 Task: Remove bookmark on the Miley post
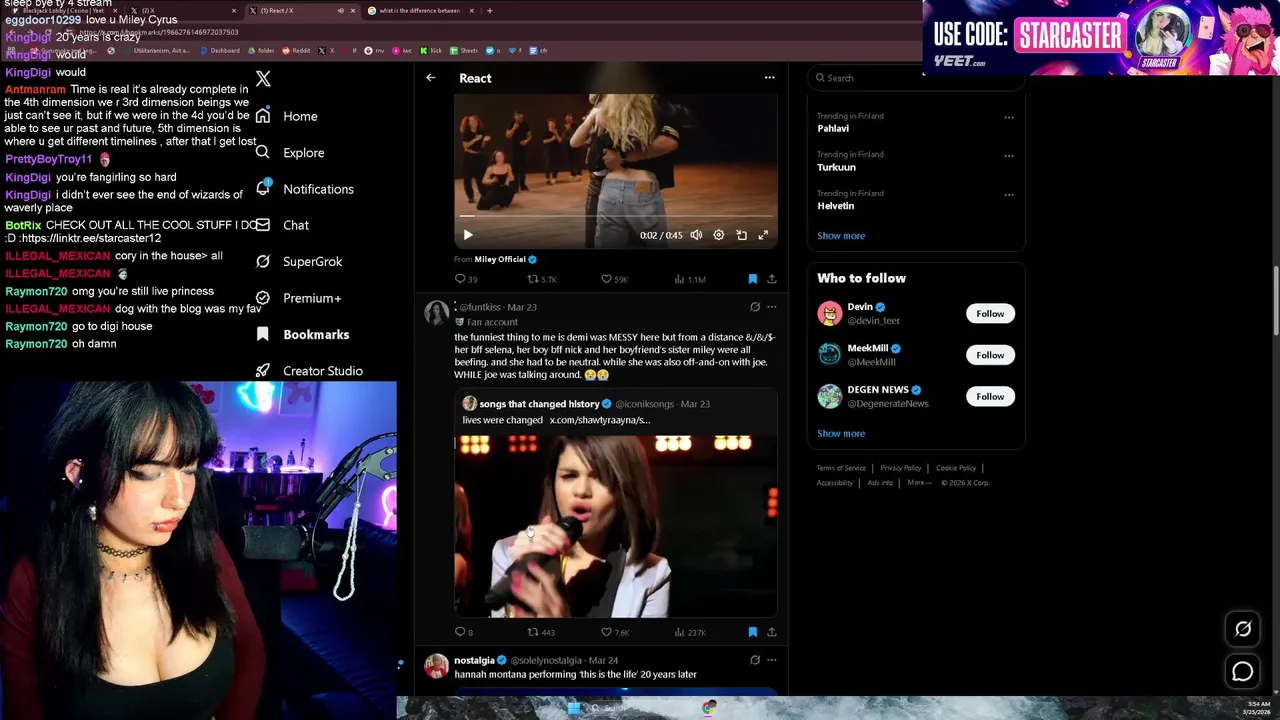[752, 279]
